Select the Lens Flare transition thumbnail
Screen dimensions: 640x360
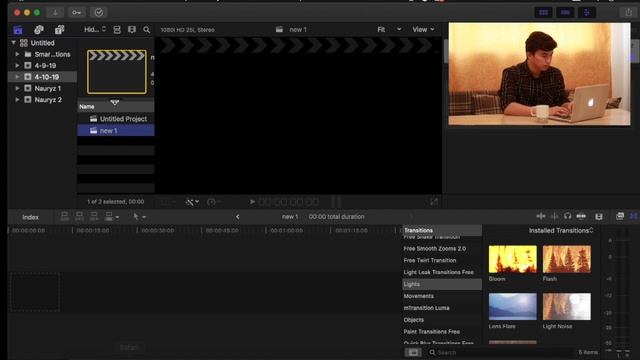click(513, 307)
